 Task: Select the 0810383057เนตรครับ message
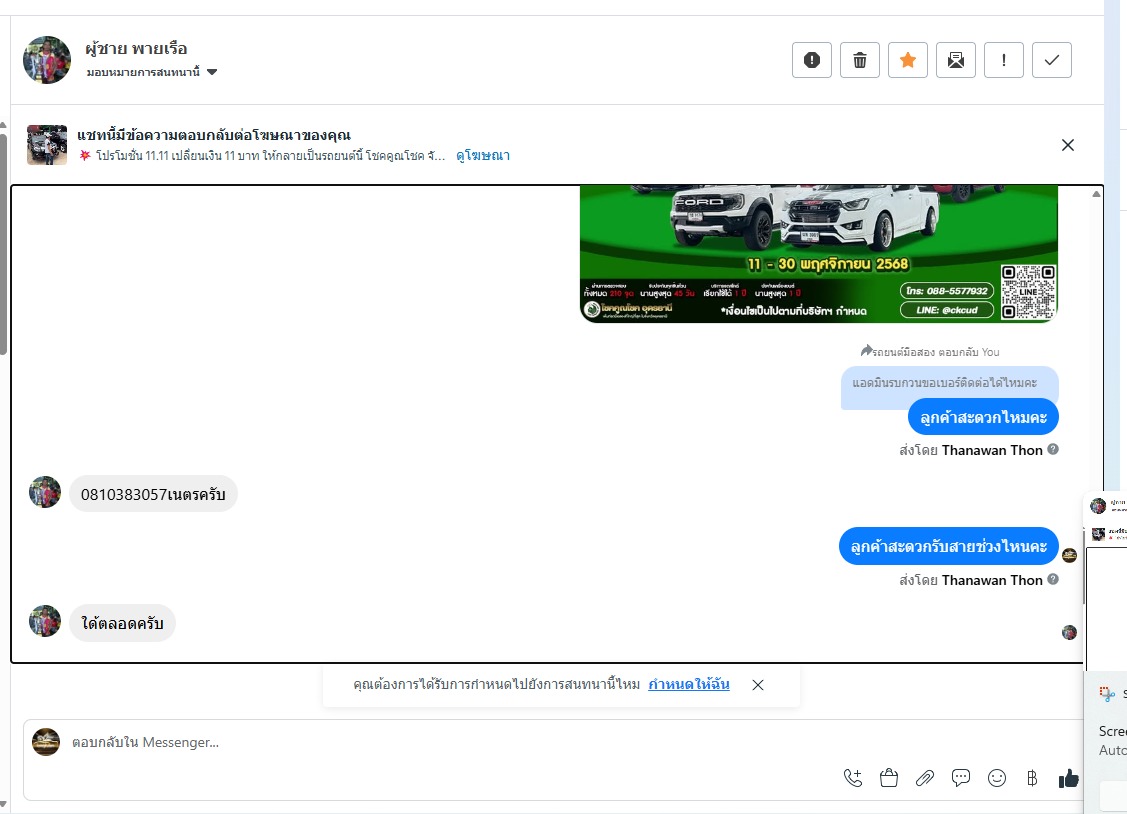[153, 494]
